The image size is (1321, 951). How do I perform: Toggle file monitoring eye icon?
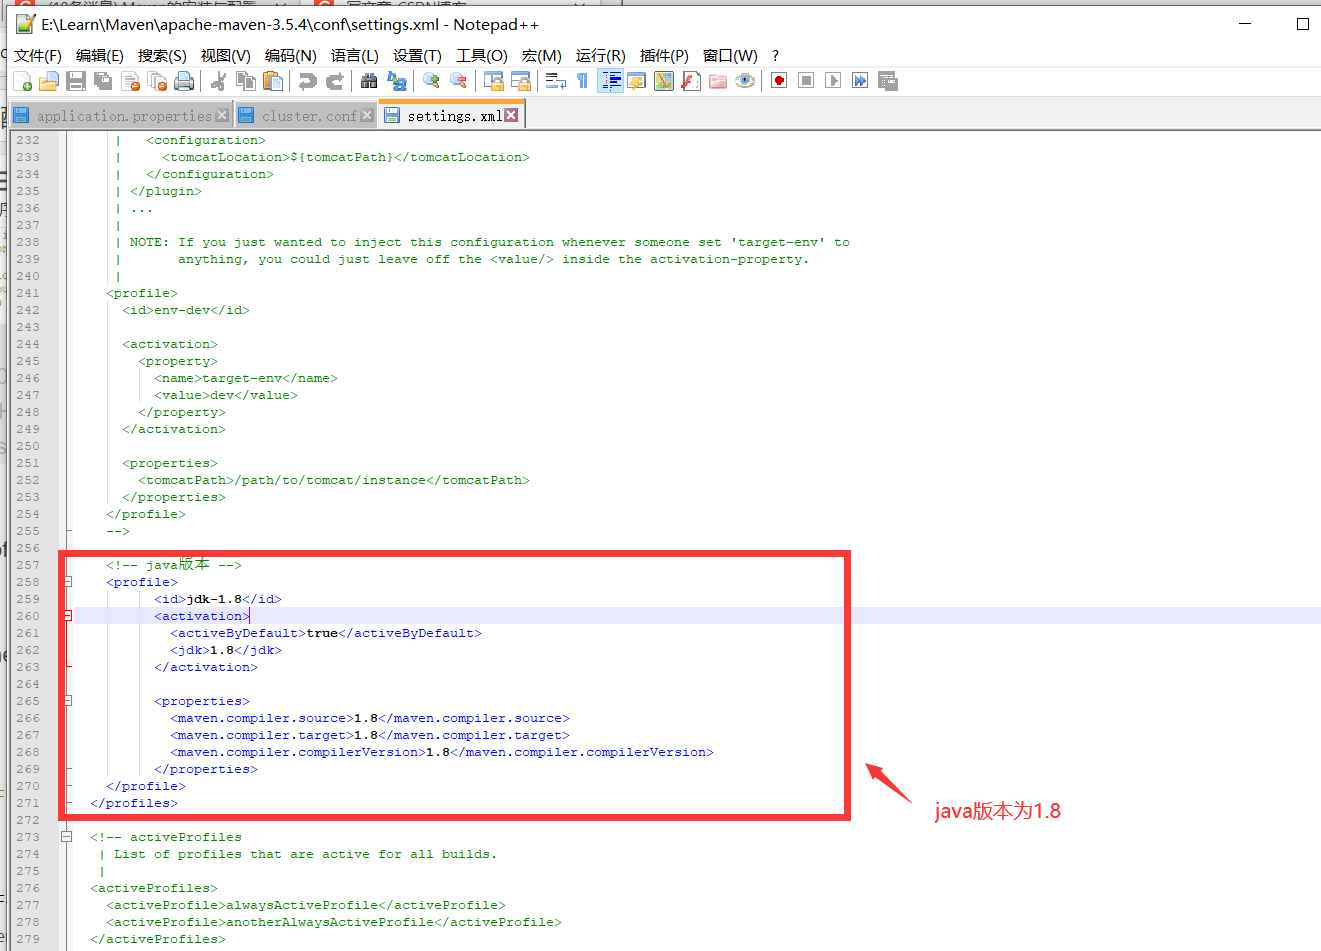744,81
